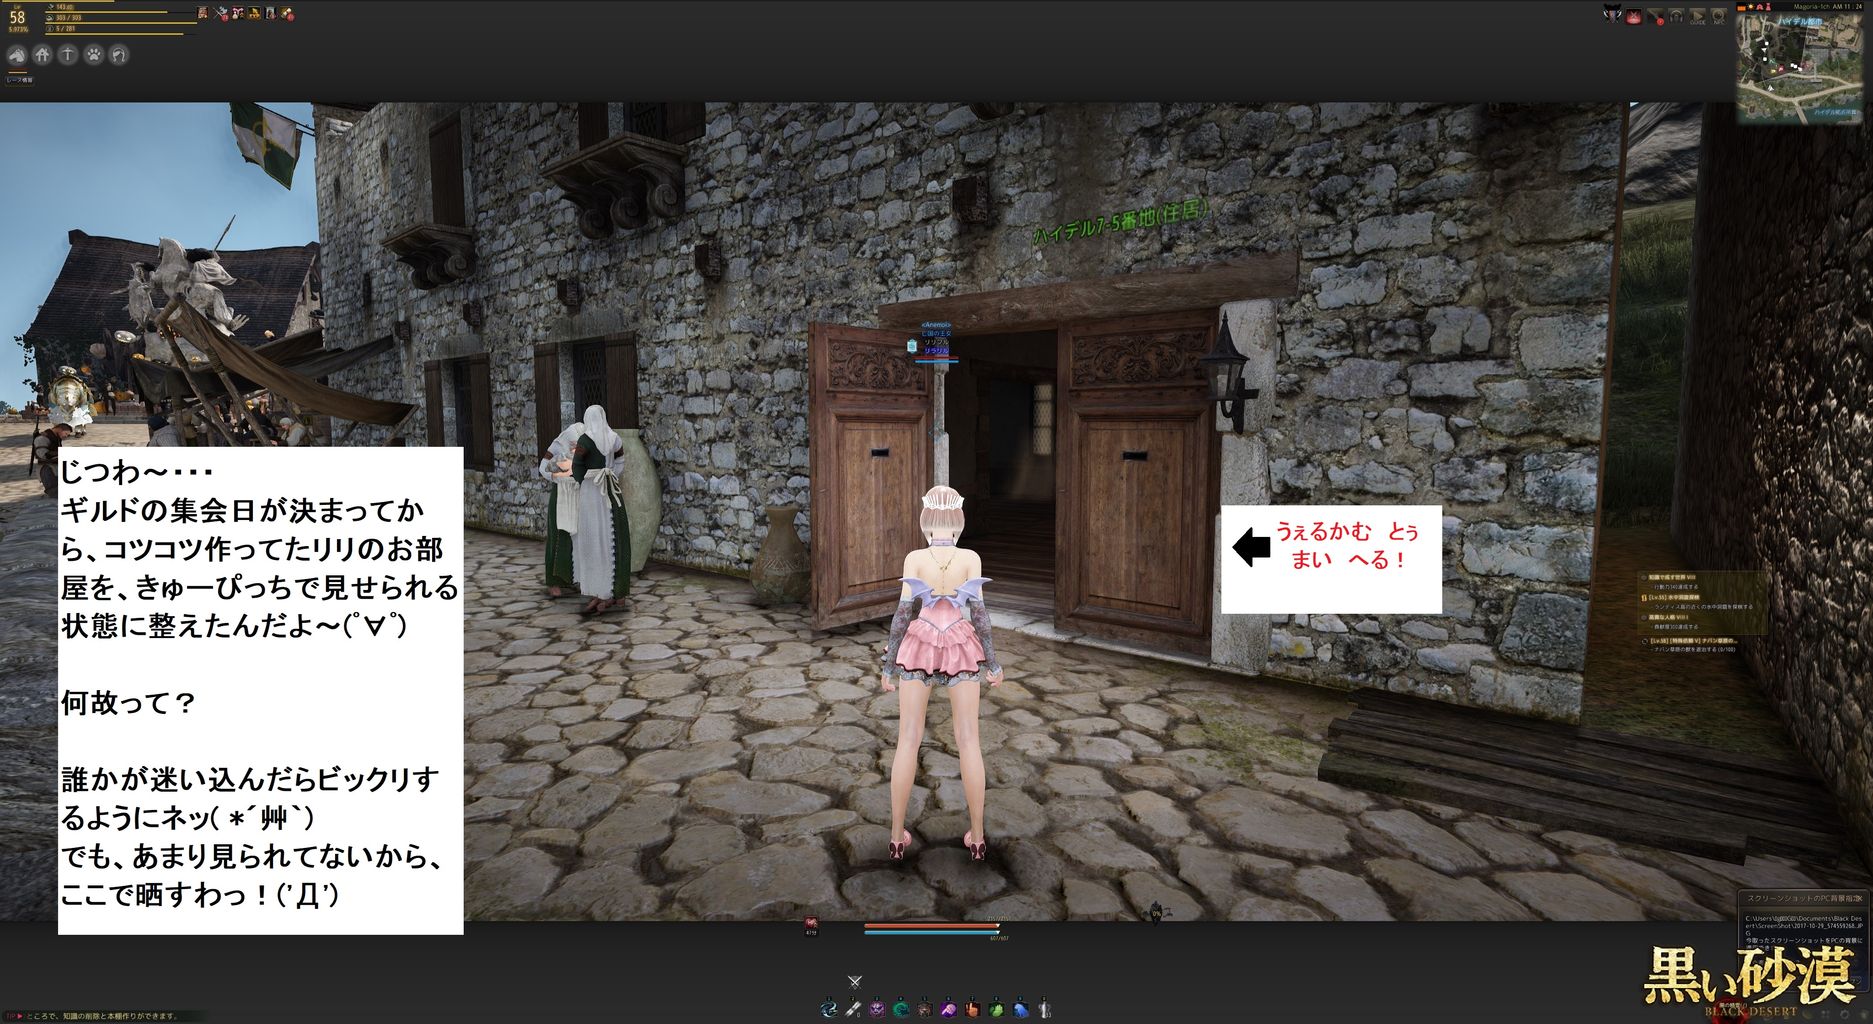Open the winged emblem icon at top right

pos(1612,15)
